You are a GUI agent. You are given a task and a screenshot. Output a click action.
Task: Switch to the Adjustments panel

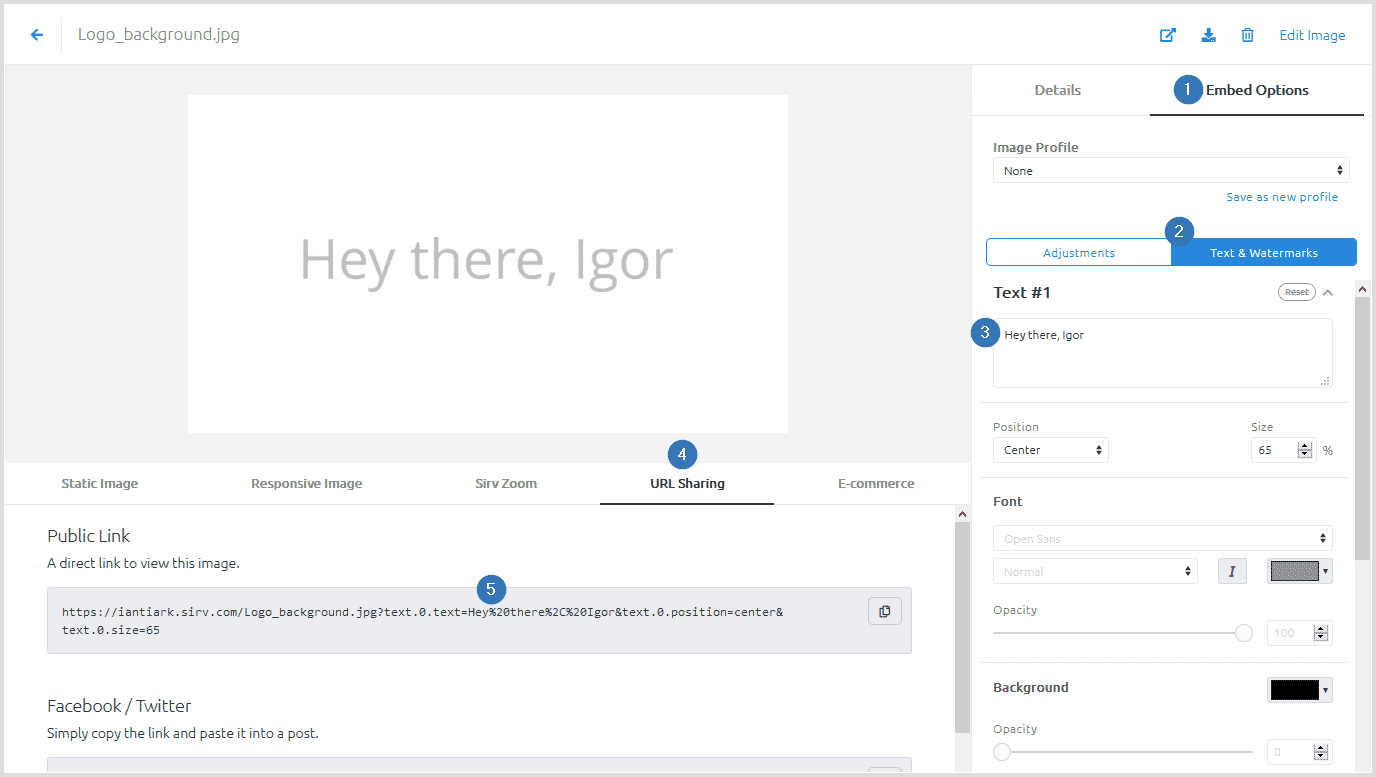(x=1079, y=252)
